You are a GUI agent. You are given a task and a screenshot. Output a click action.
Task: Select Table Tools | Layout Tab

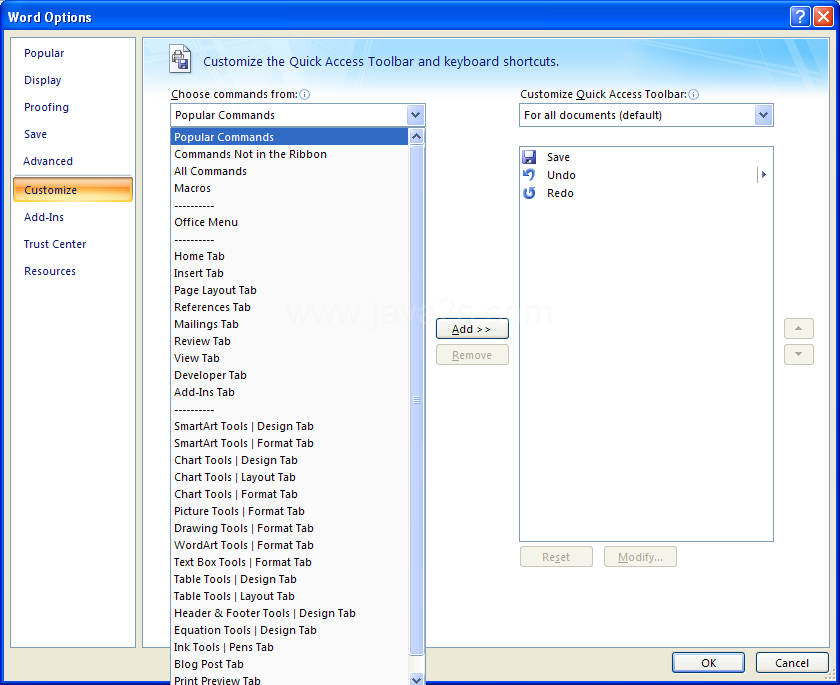[289, 597]
